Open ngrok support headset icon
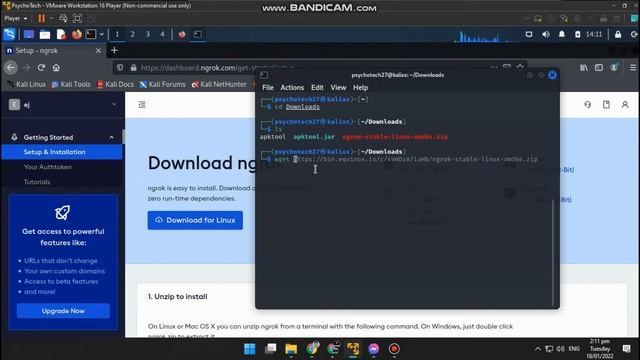The width and height of the screenshot is (640, 360). point(587,105)
